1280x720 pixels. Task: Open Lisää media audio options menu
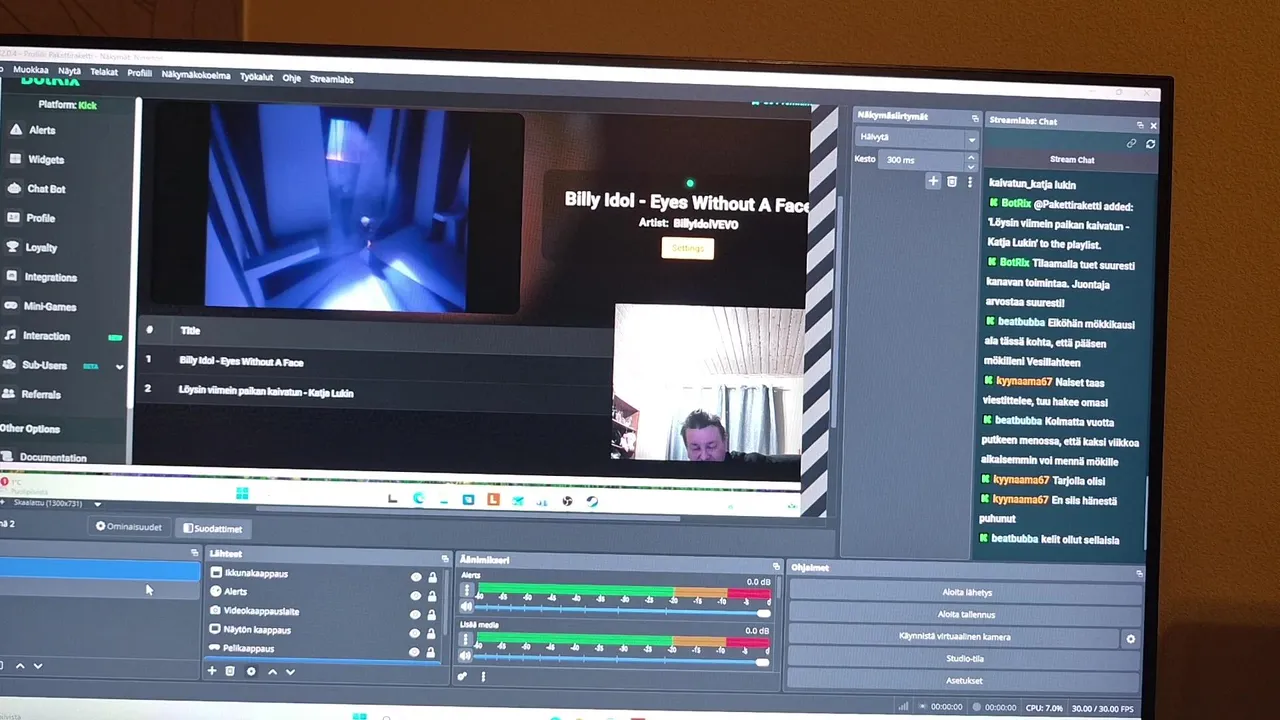[x=466, y=641]
